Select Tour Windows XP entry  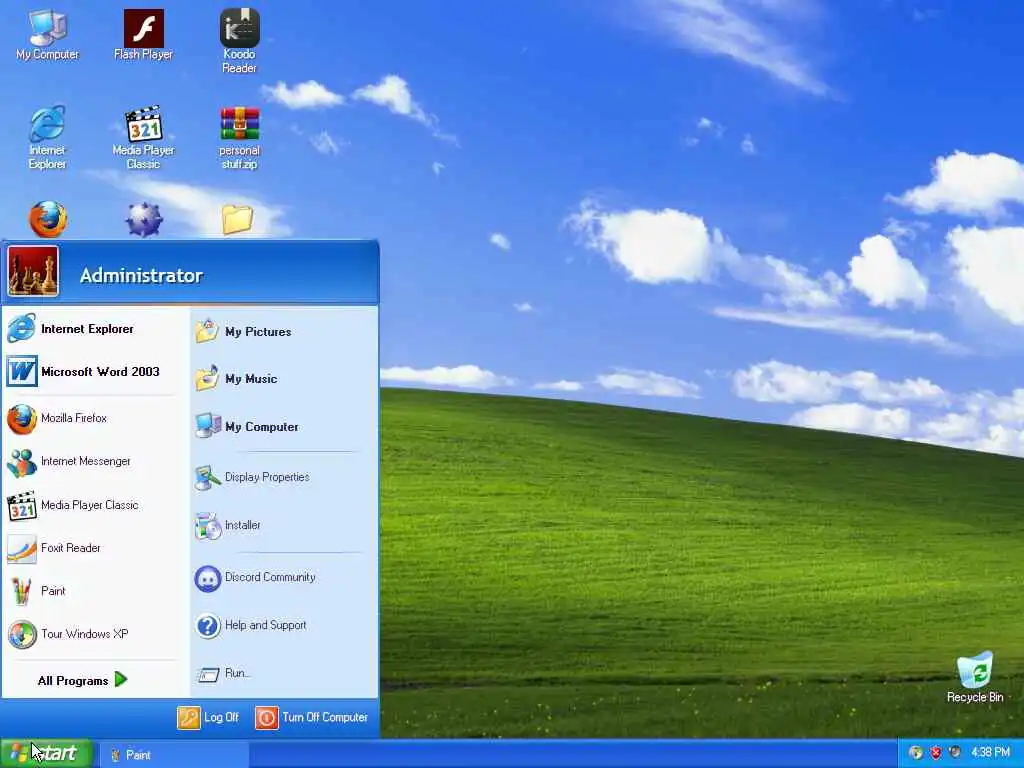click(93, 634)
